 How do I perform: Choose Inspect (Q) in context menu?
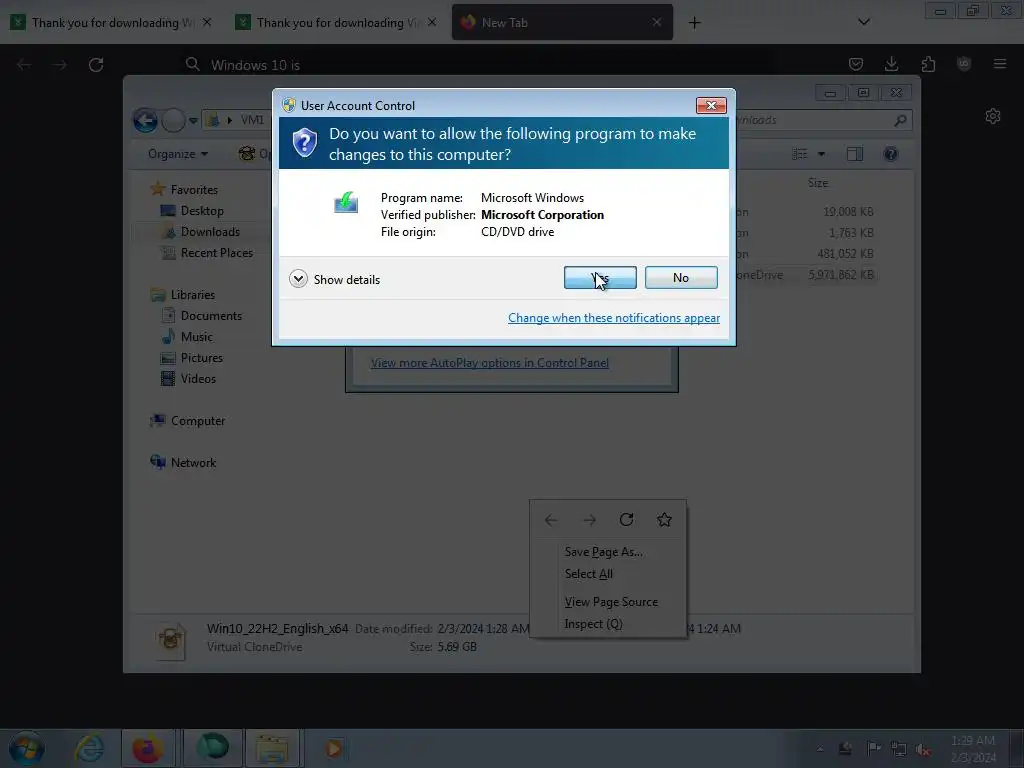coord(593,624)
